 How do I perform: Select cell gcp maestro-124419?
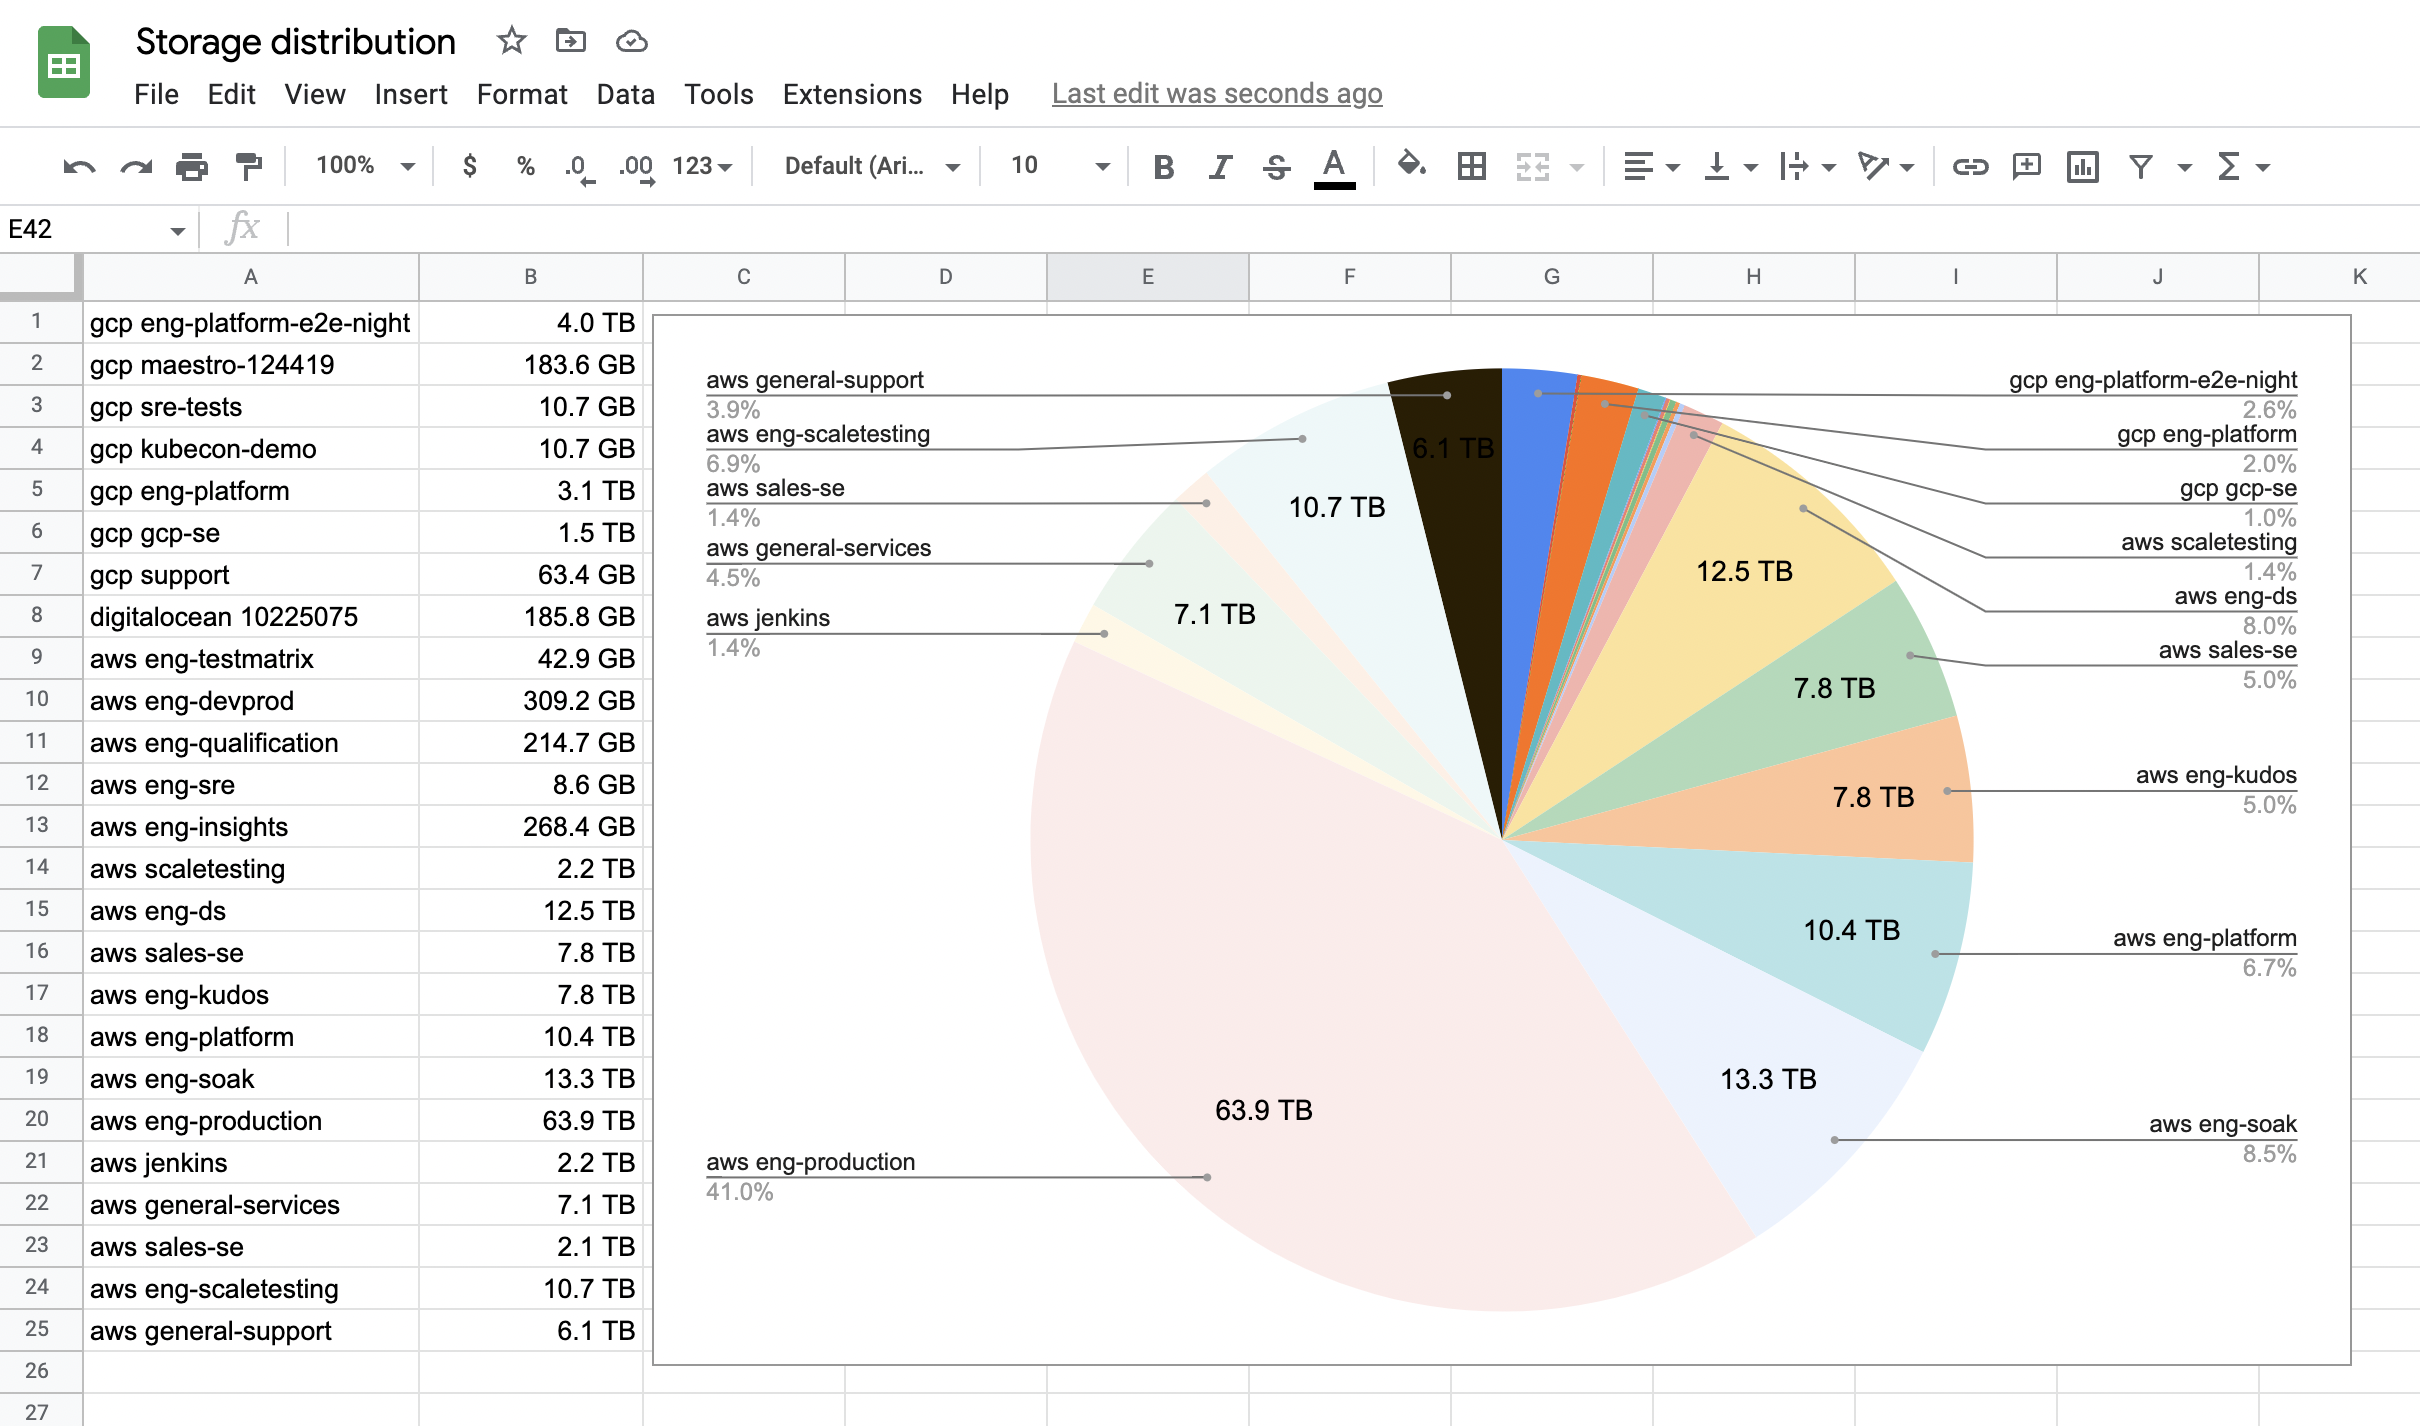click(x=250, y=365)
